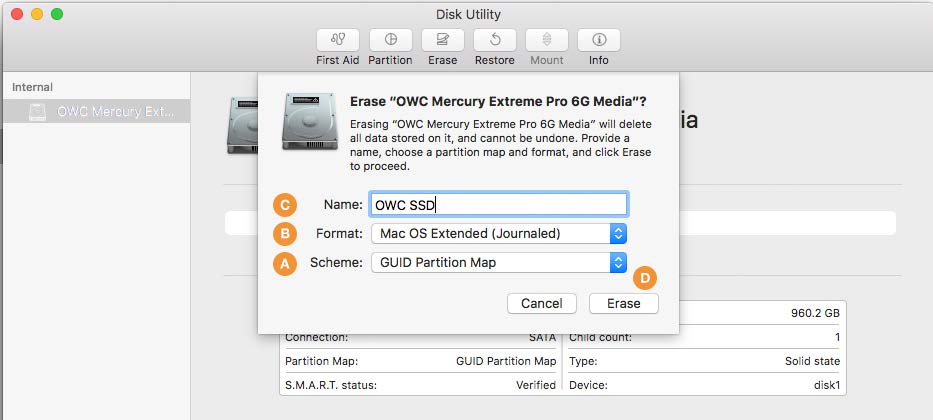Click the First Aid toolbar icon
The image size is (933, 420).
(x=338, y=40)
